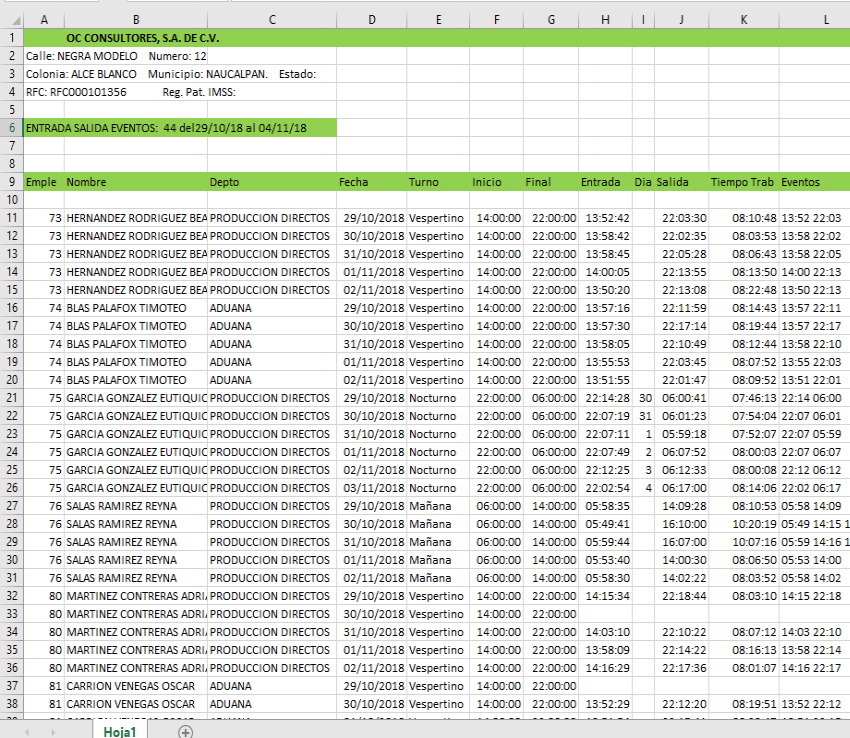Click first BLAS PALAFOX TIMOTEO name cell
The image size is (850, 738).
(135, 308)
